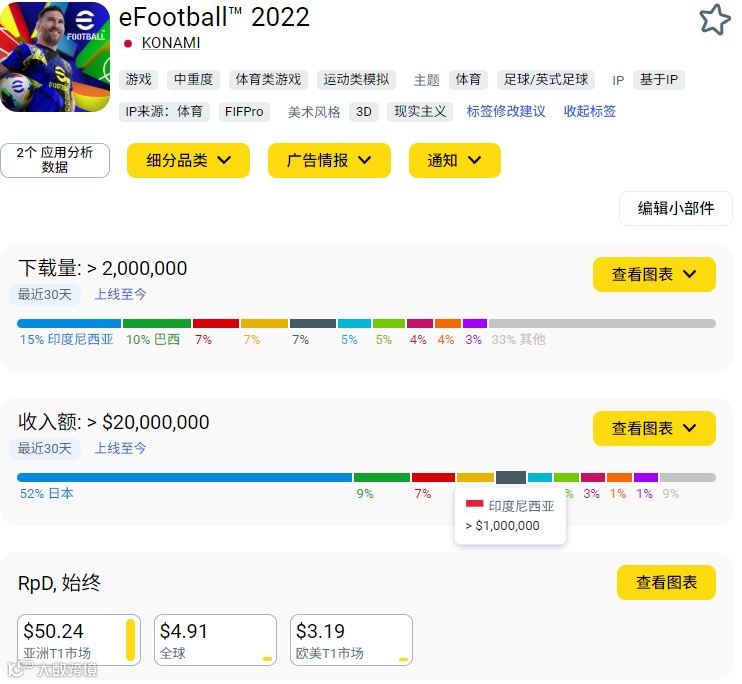Click green 巴西 segment in downloads bar
The width and height of the screenshot is (742, 684).
point(157,324)
